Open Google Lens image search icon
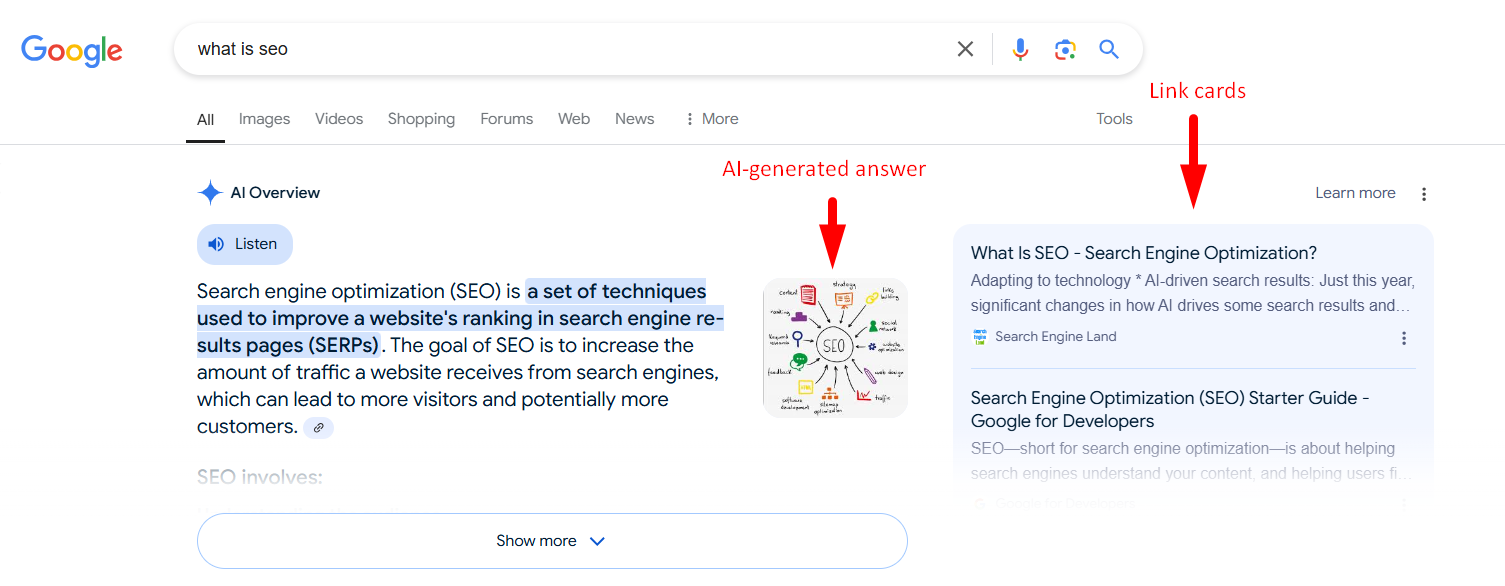The height and width of the screenshot is (586, 1505). tap(1065, 49)
